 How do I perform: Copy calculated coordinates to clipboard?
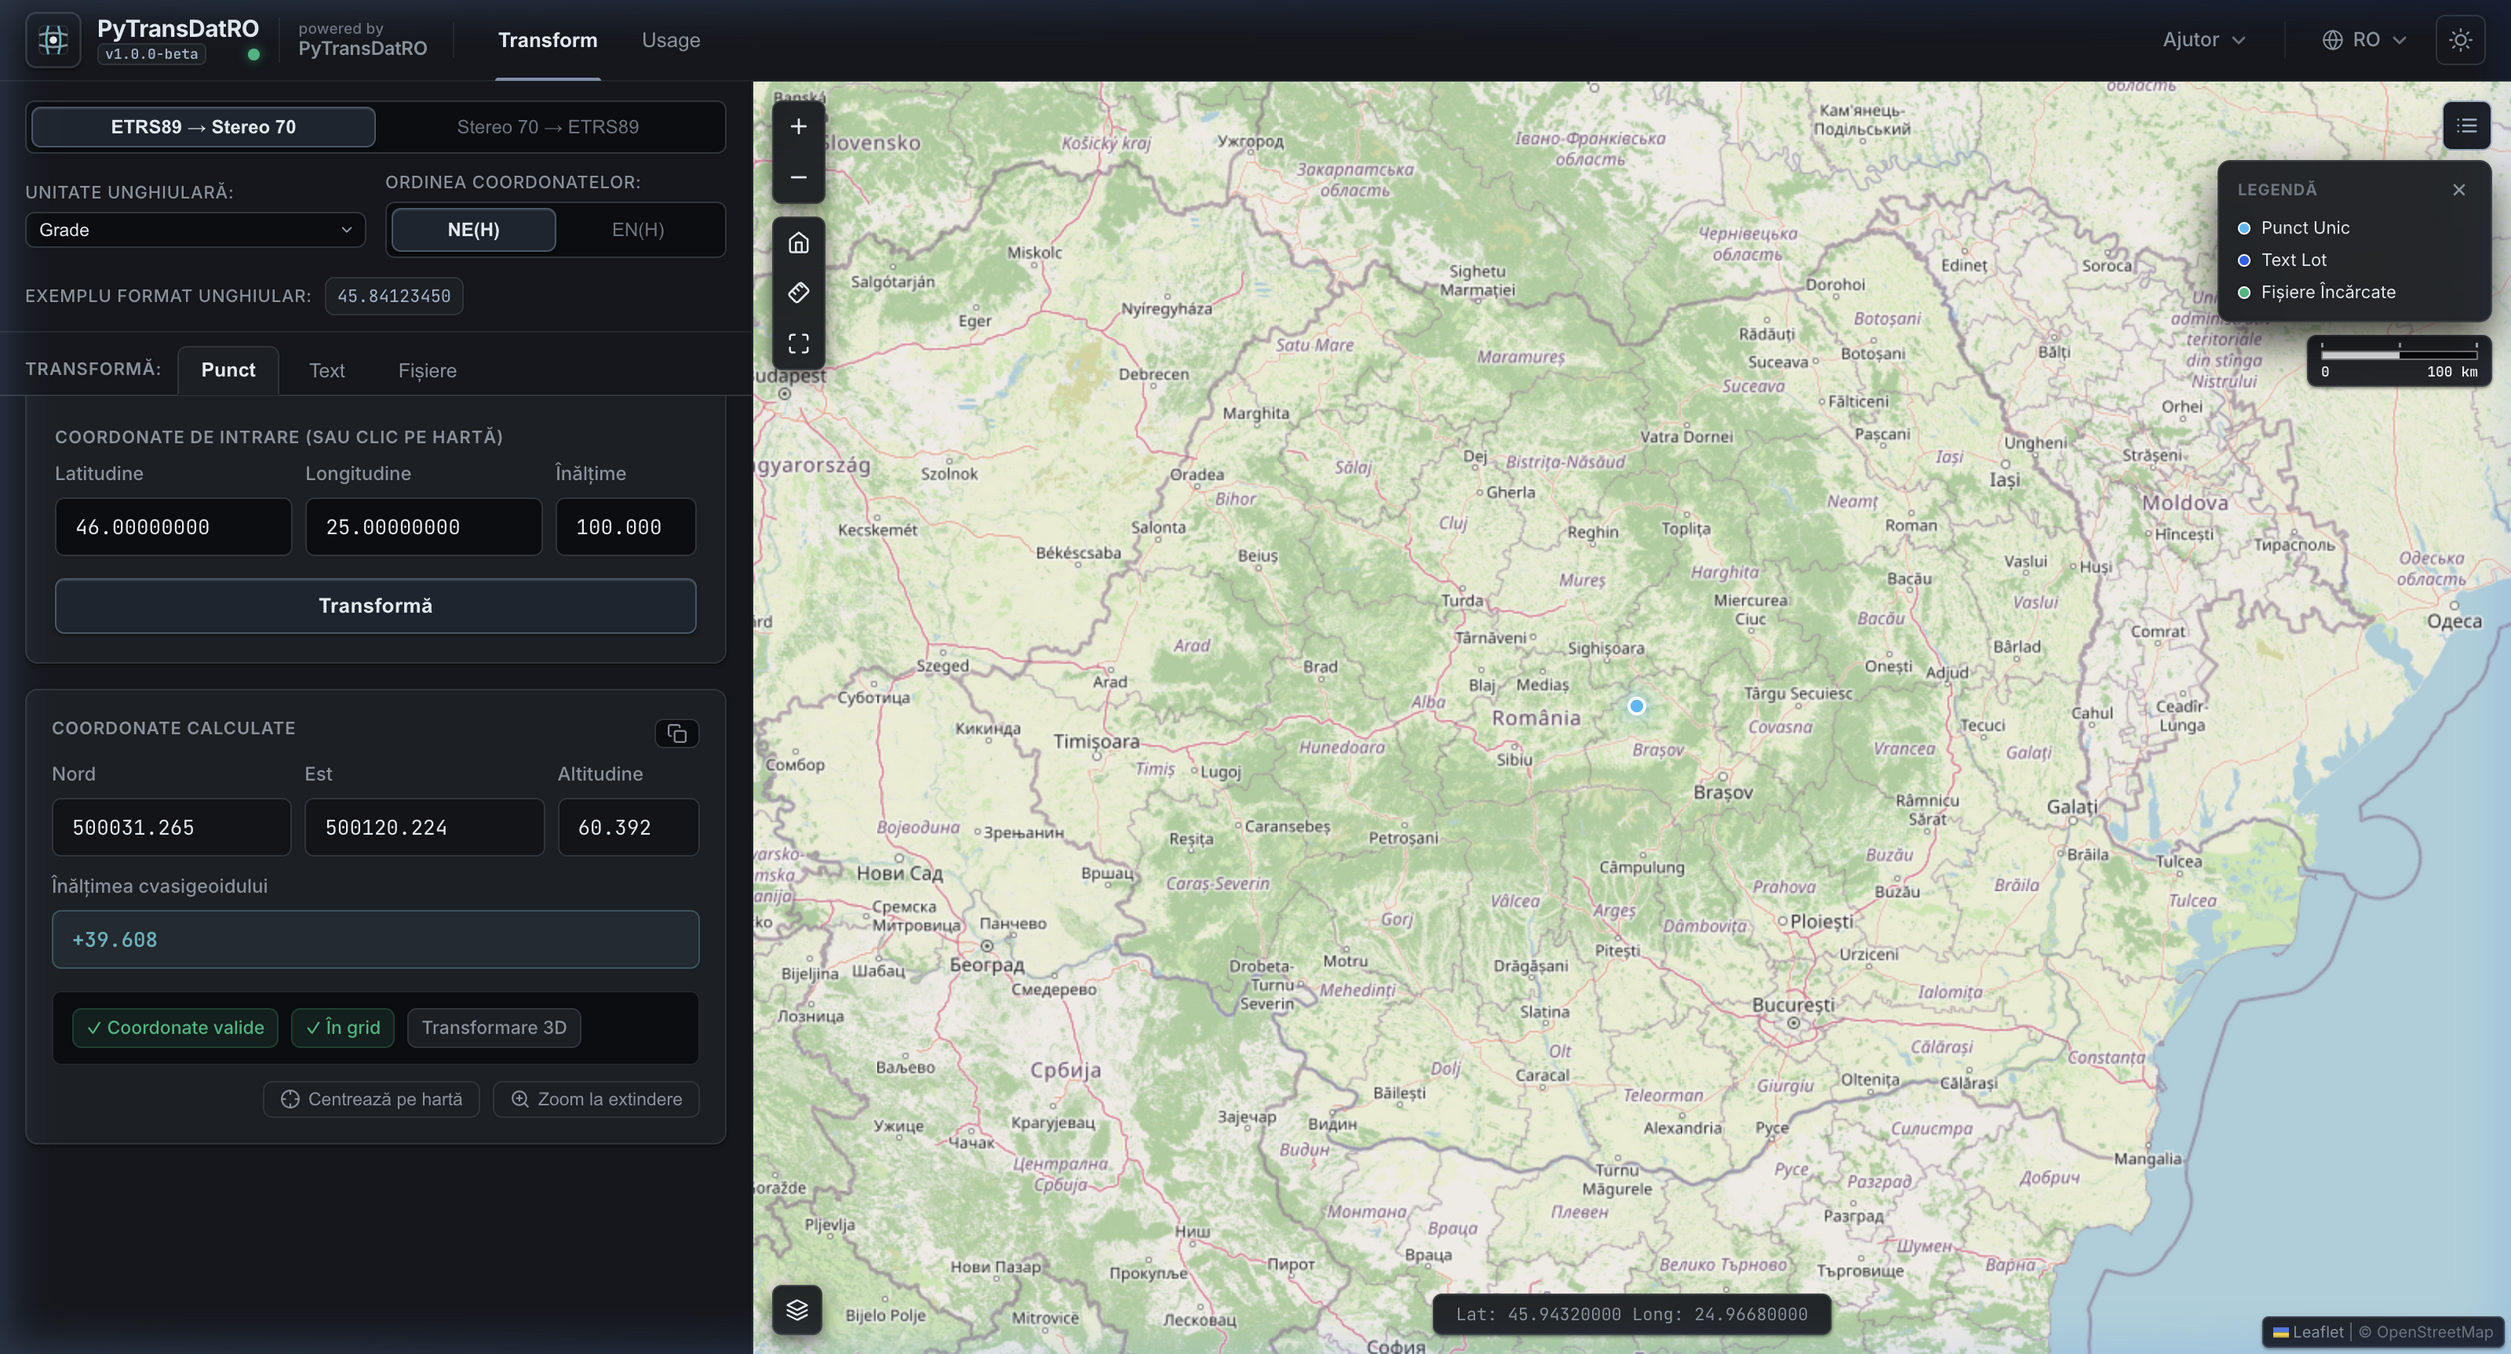pos(677,733)
